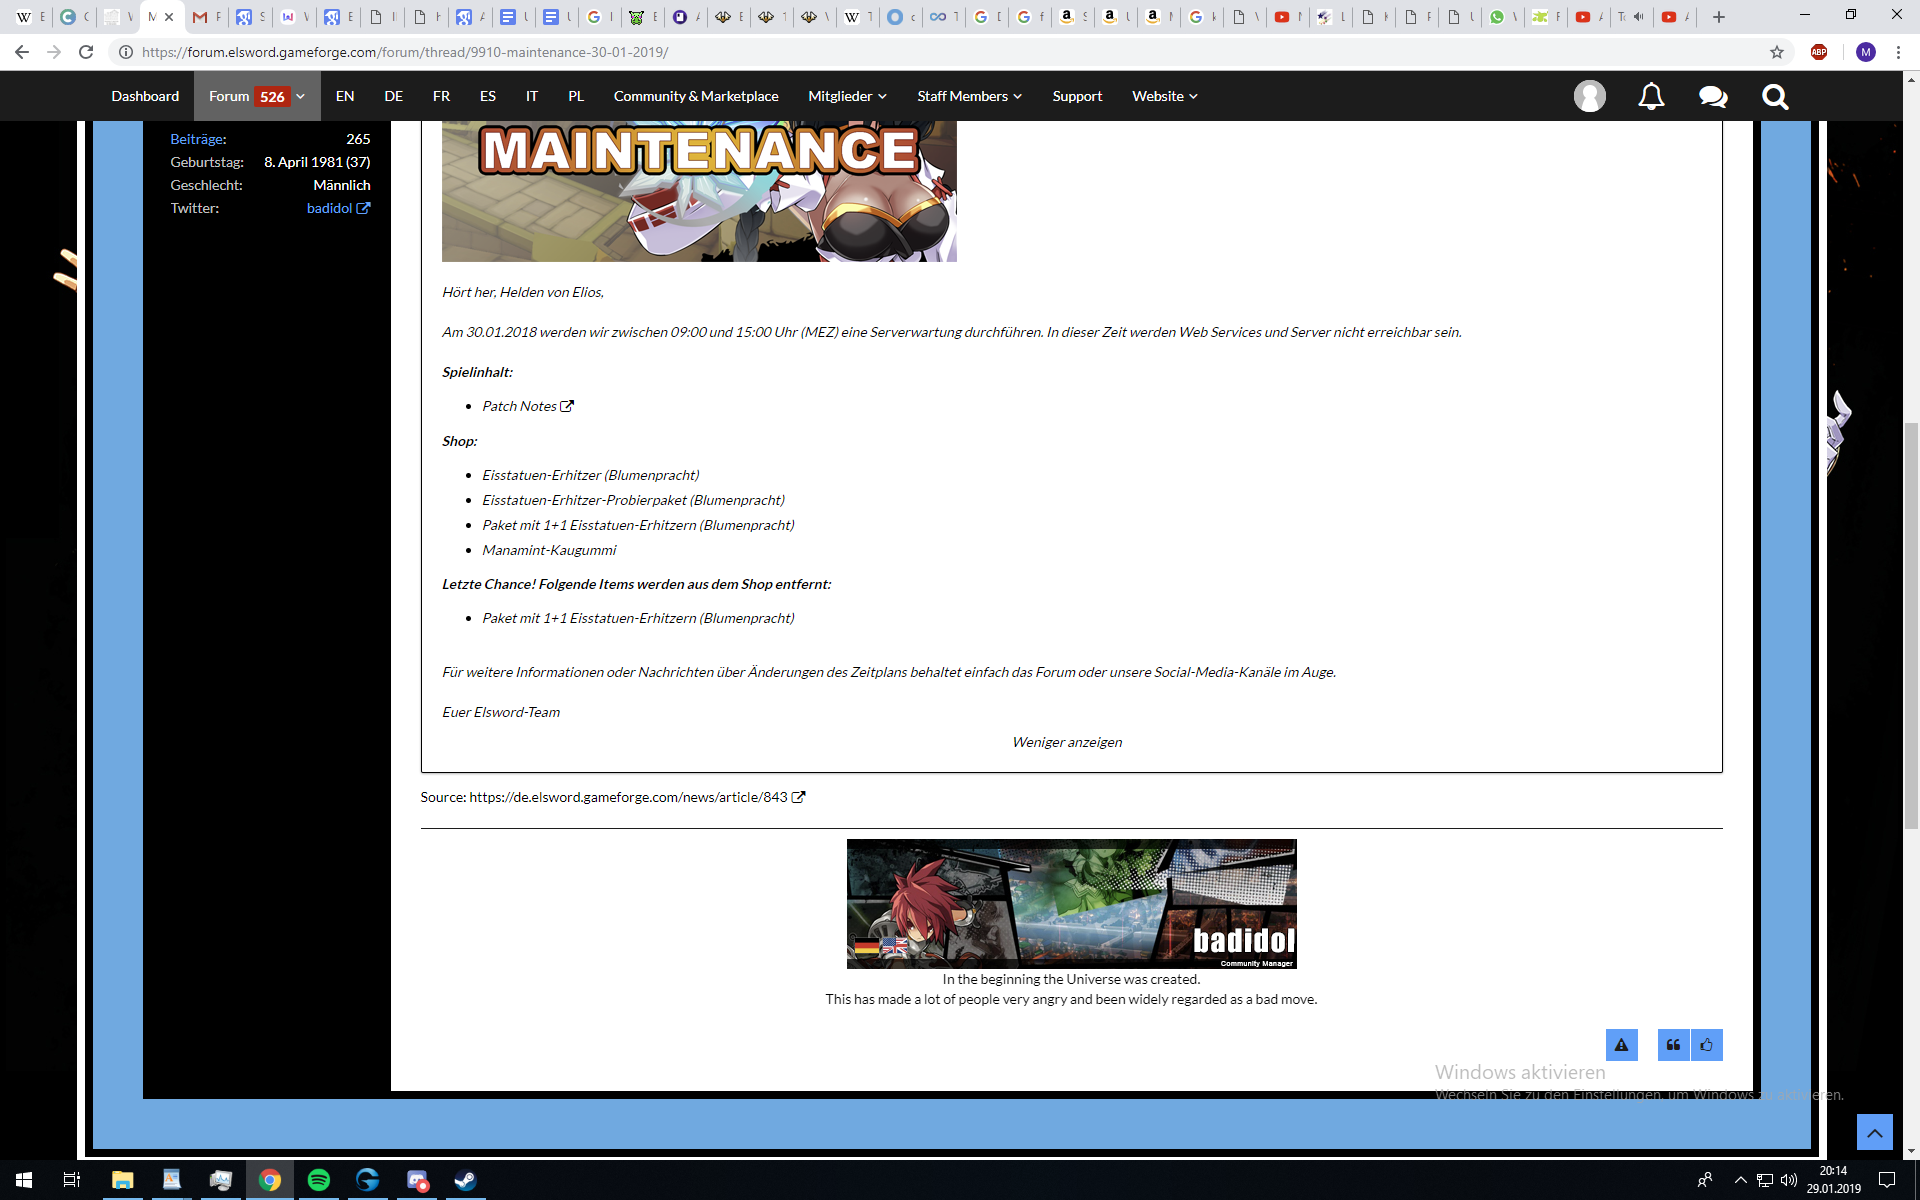1920x1200 pixels.
Task: Report this post with warning icon
Action: 1621,1045
